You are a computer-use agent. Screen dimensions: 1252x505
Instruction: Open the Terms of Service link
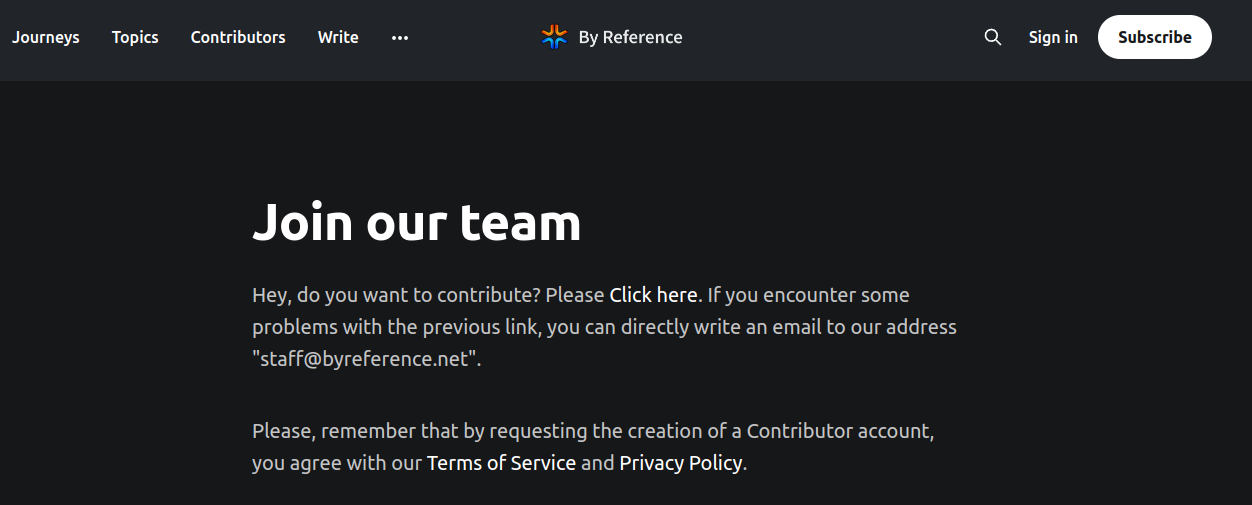tap(501, 463)
